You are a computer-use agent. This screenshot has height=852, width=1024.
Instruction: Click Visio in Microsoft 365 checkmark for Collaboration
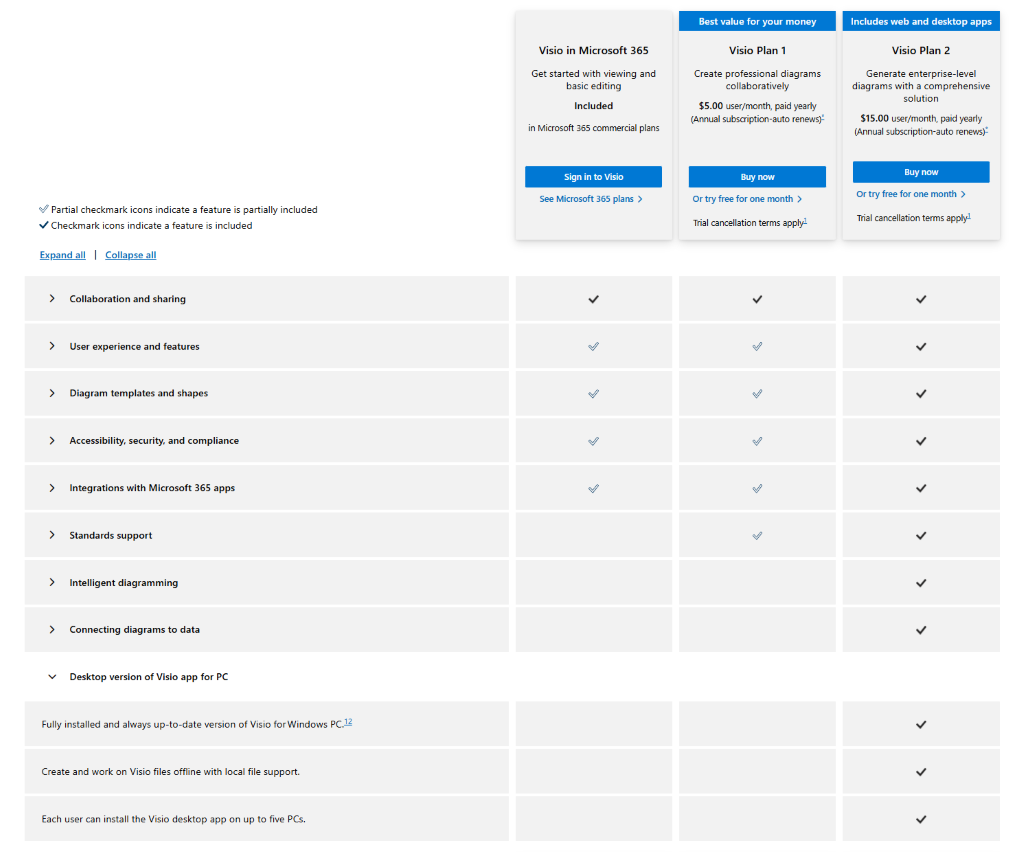coord(594,299)
